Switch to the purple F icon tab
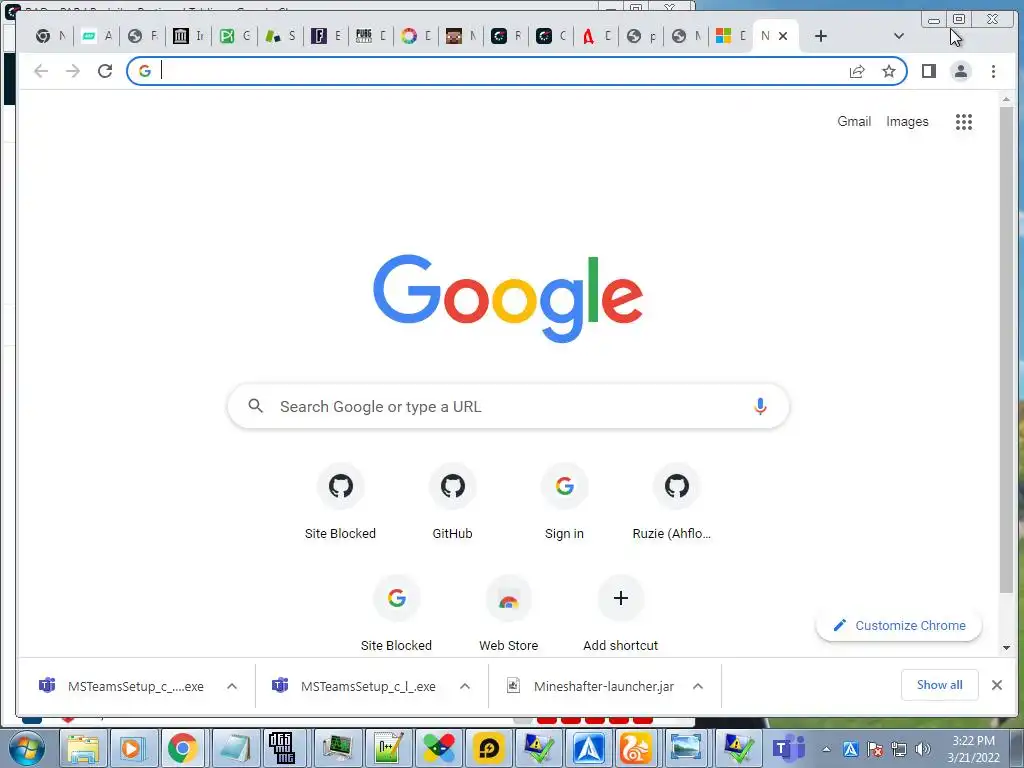The height and width of the screenshot is (768, 1024). pos(325,36)
